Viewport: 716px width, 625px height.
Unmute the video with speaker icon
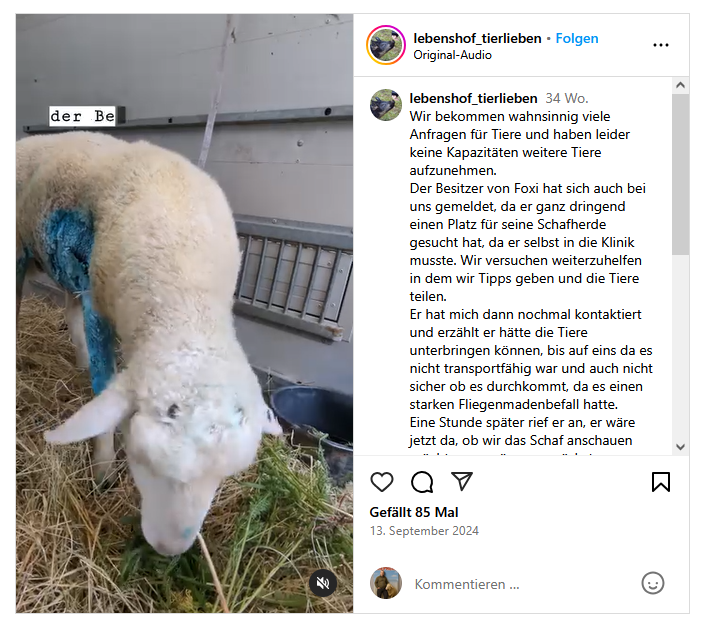click(323, 583)
